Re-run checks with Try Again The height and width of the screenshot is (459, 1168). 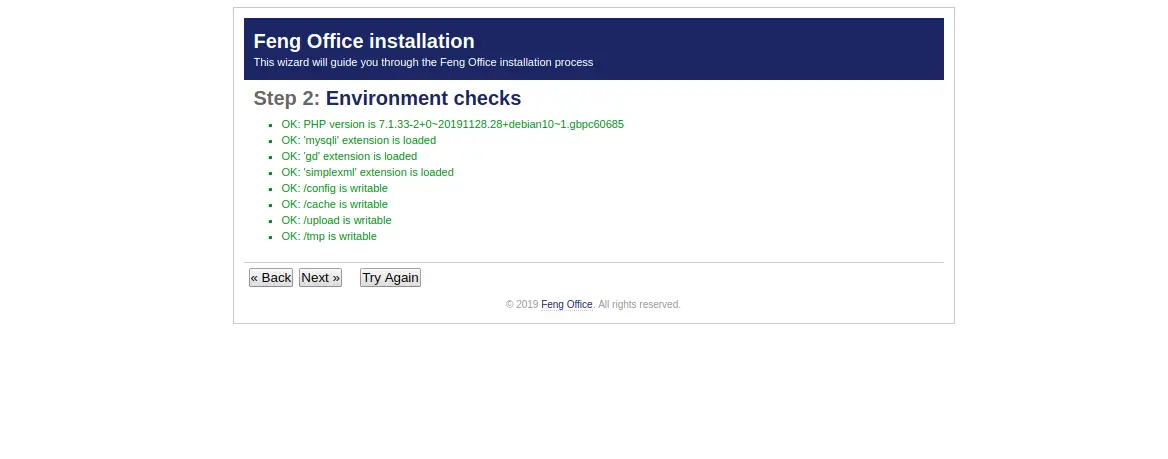[390, 278]
